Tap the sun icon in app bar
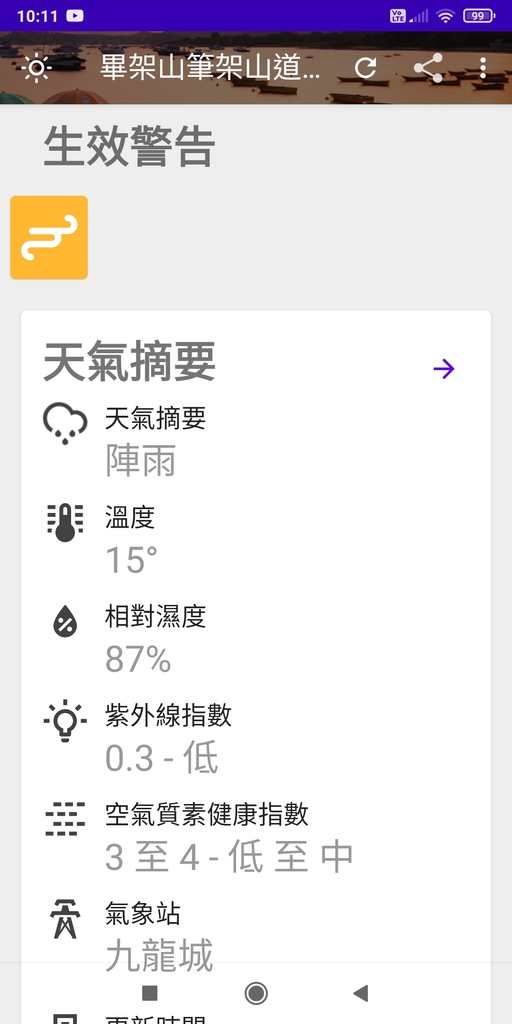 pyautogui.click(x=36, y=68)
